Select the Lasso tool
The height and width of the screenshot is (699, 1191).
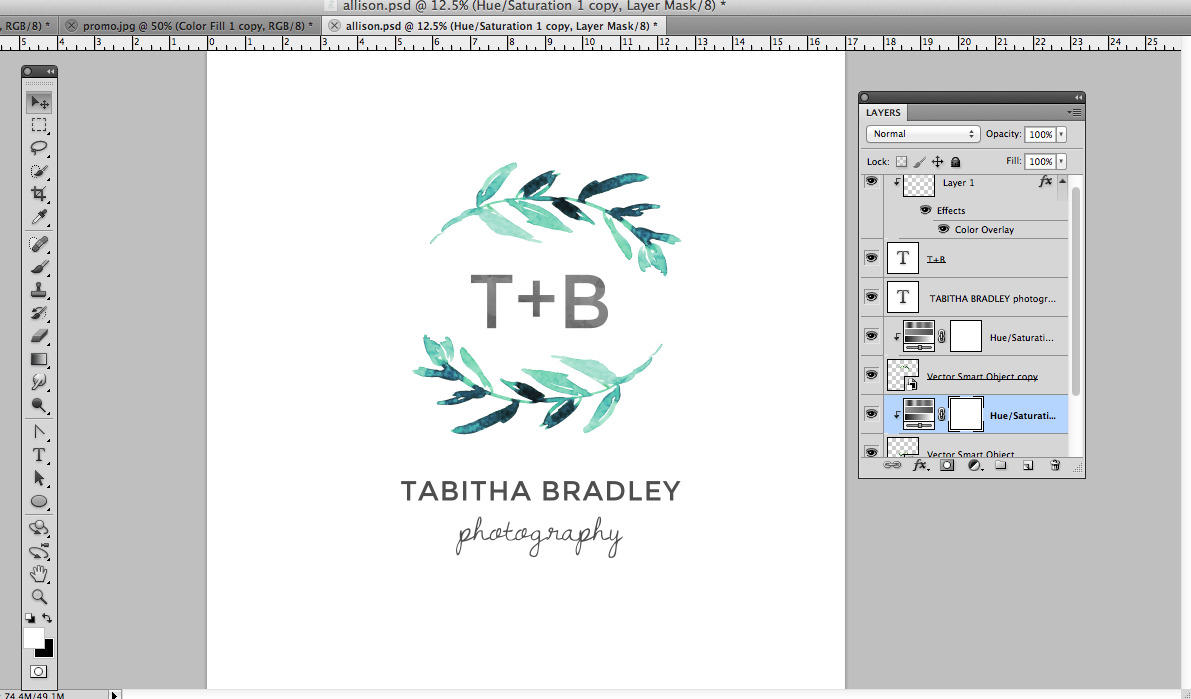[39, 147]
